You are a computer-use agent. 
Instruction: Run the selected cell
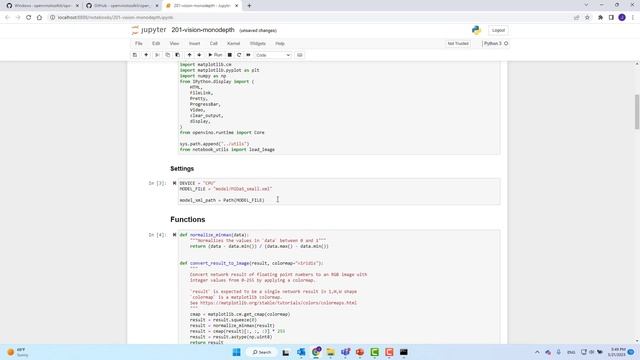point(215,55)
